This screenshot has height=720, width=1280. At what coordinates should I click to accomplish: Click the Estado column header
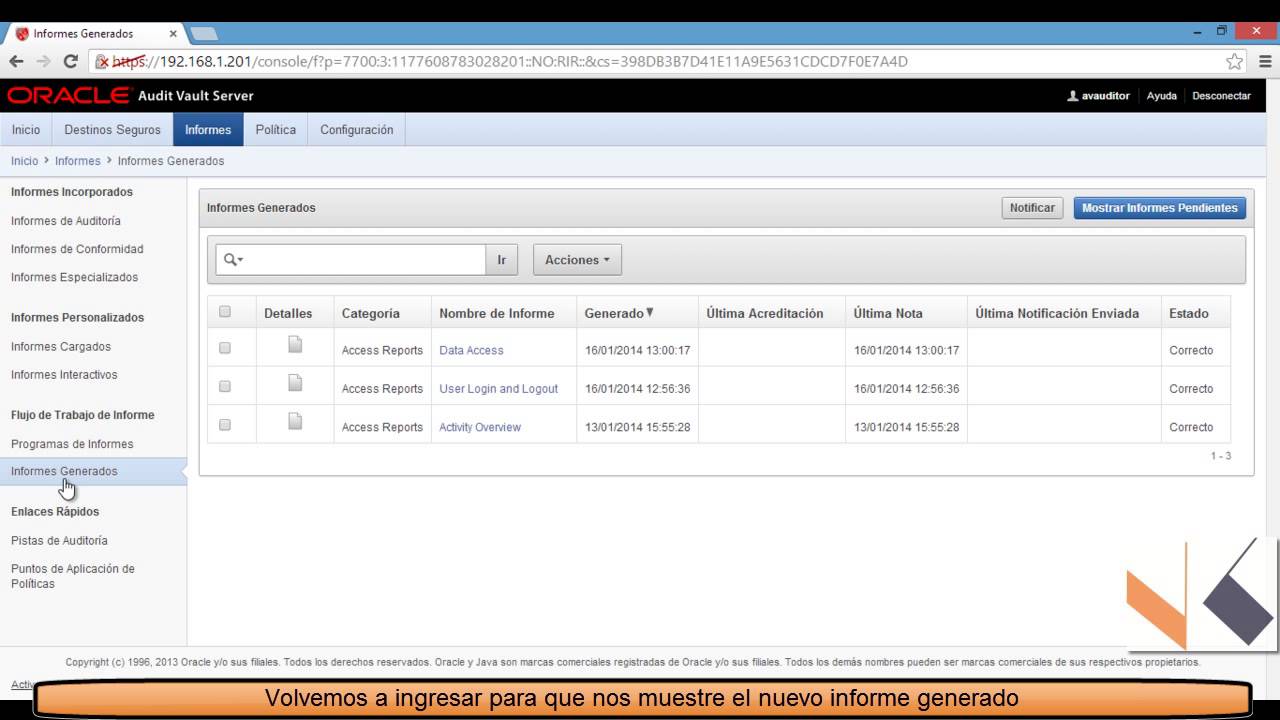(1188, 313)
